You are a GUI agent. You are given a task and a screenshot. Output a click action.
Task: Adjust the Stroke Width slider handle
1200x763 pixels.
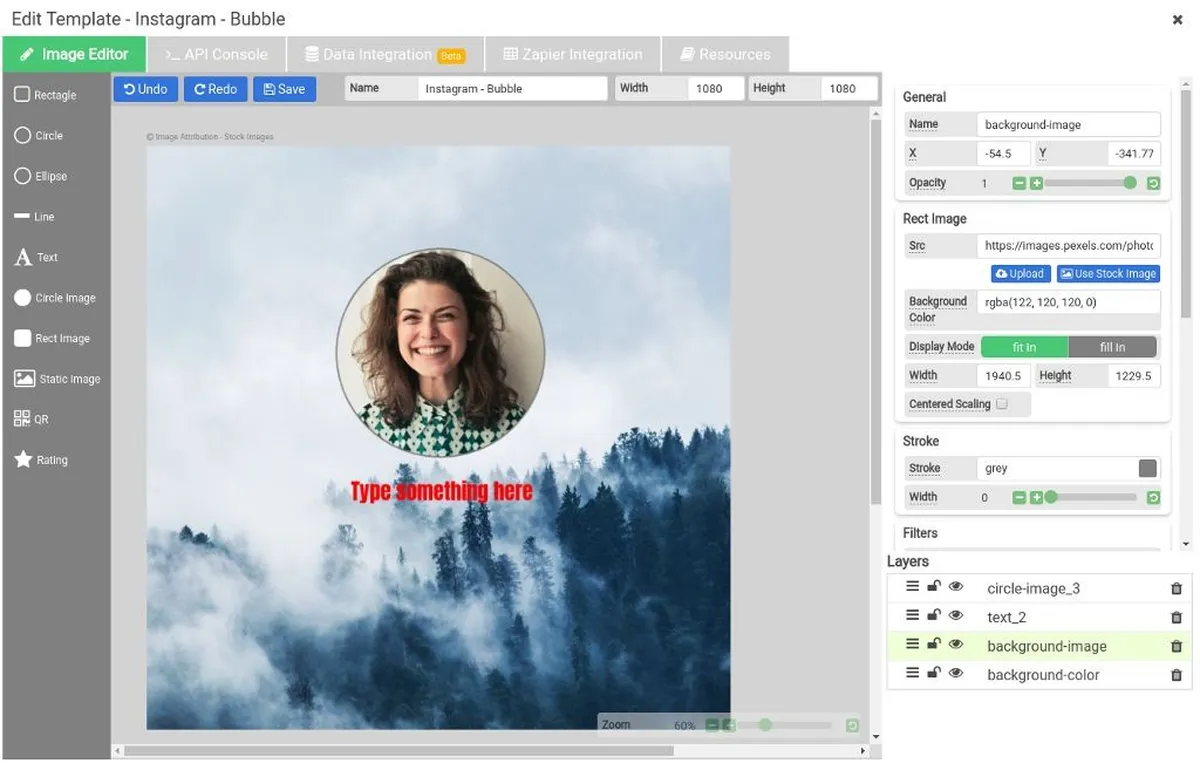pos(1051,497)
